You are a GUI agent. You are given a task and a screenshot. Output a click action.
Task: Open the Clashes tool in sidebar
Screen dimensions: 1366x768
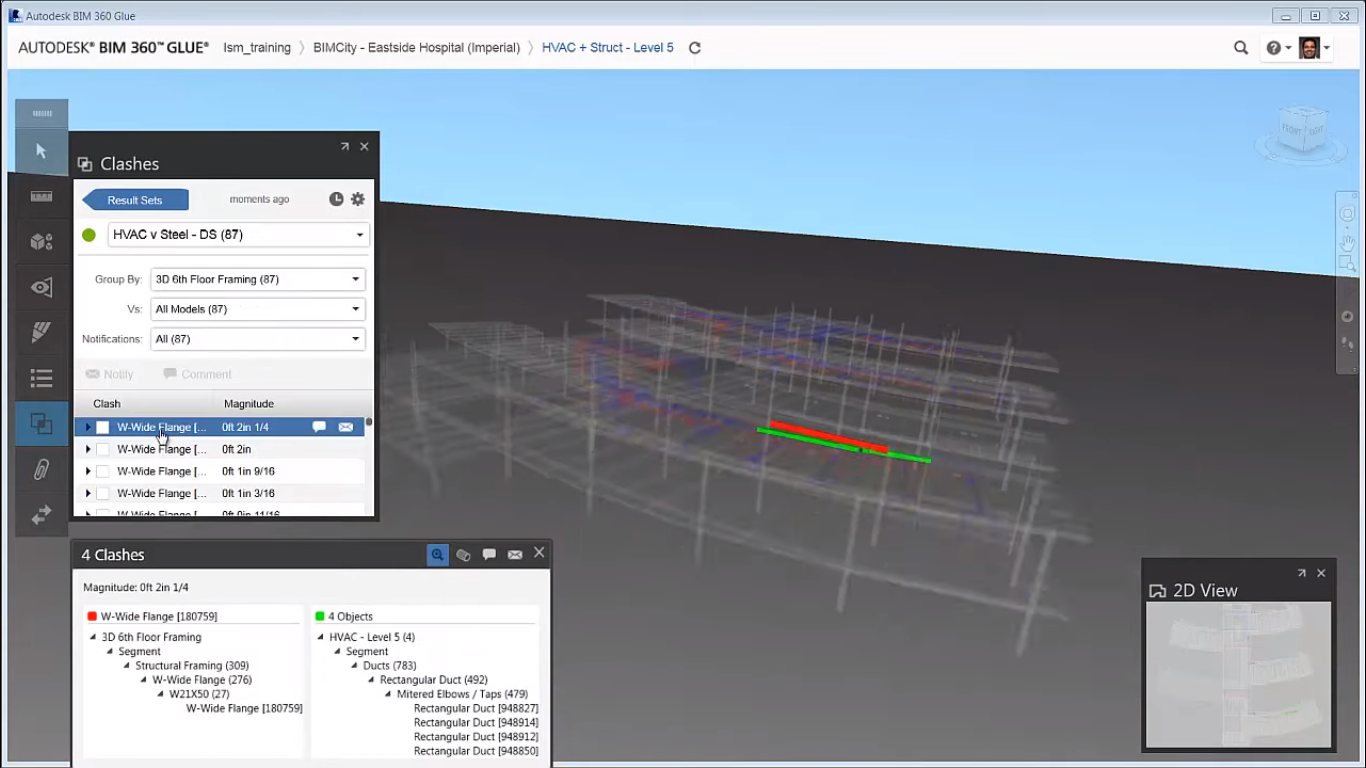coord(41,424)
